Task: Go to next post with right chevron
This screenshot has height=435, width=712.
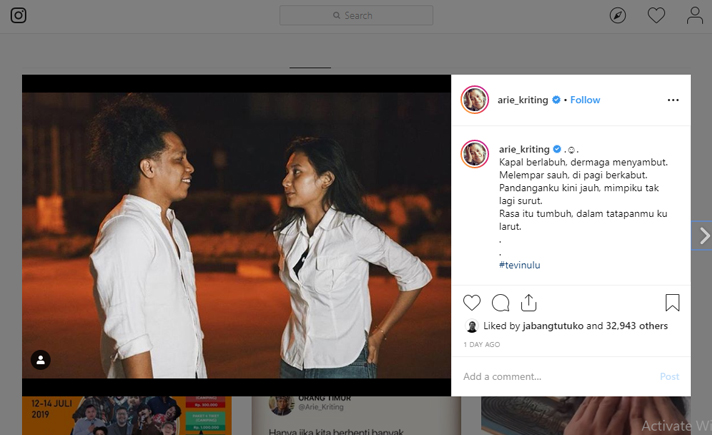Action: (703, 236)
